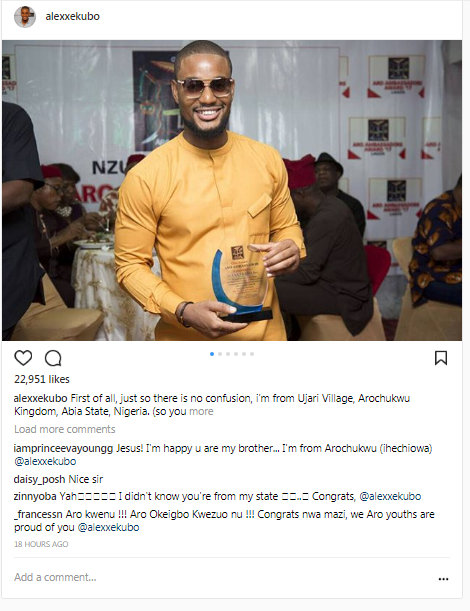Open alexxekubo profile picture avatar

pyautogui.click(x=25, y=17)
